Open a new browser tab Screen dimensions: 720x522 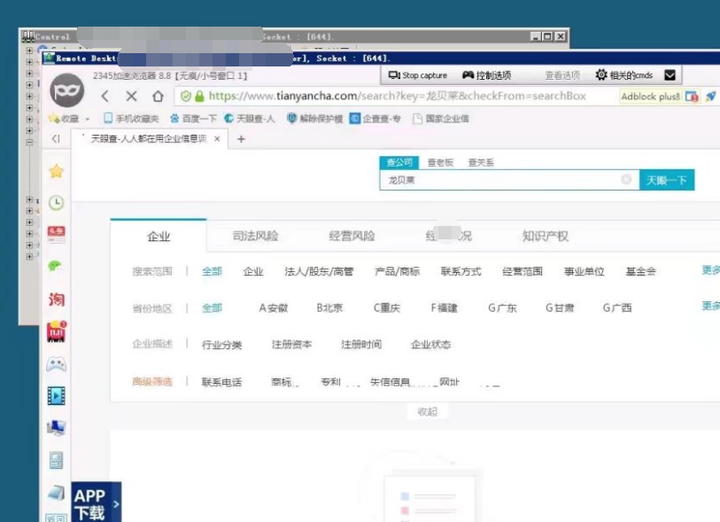[x=241, y=139]
